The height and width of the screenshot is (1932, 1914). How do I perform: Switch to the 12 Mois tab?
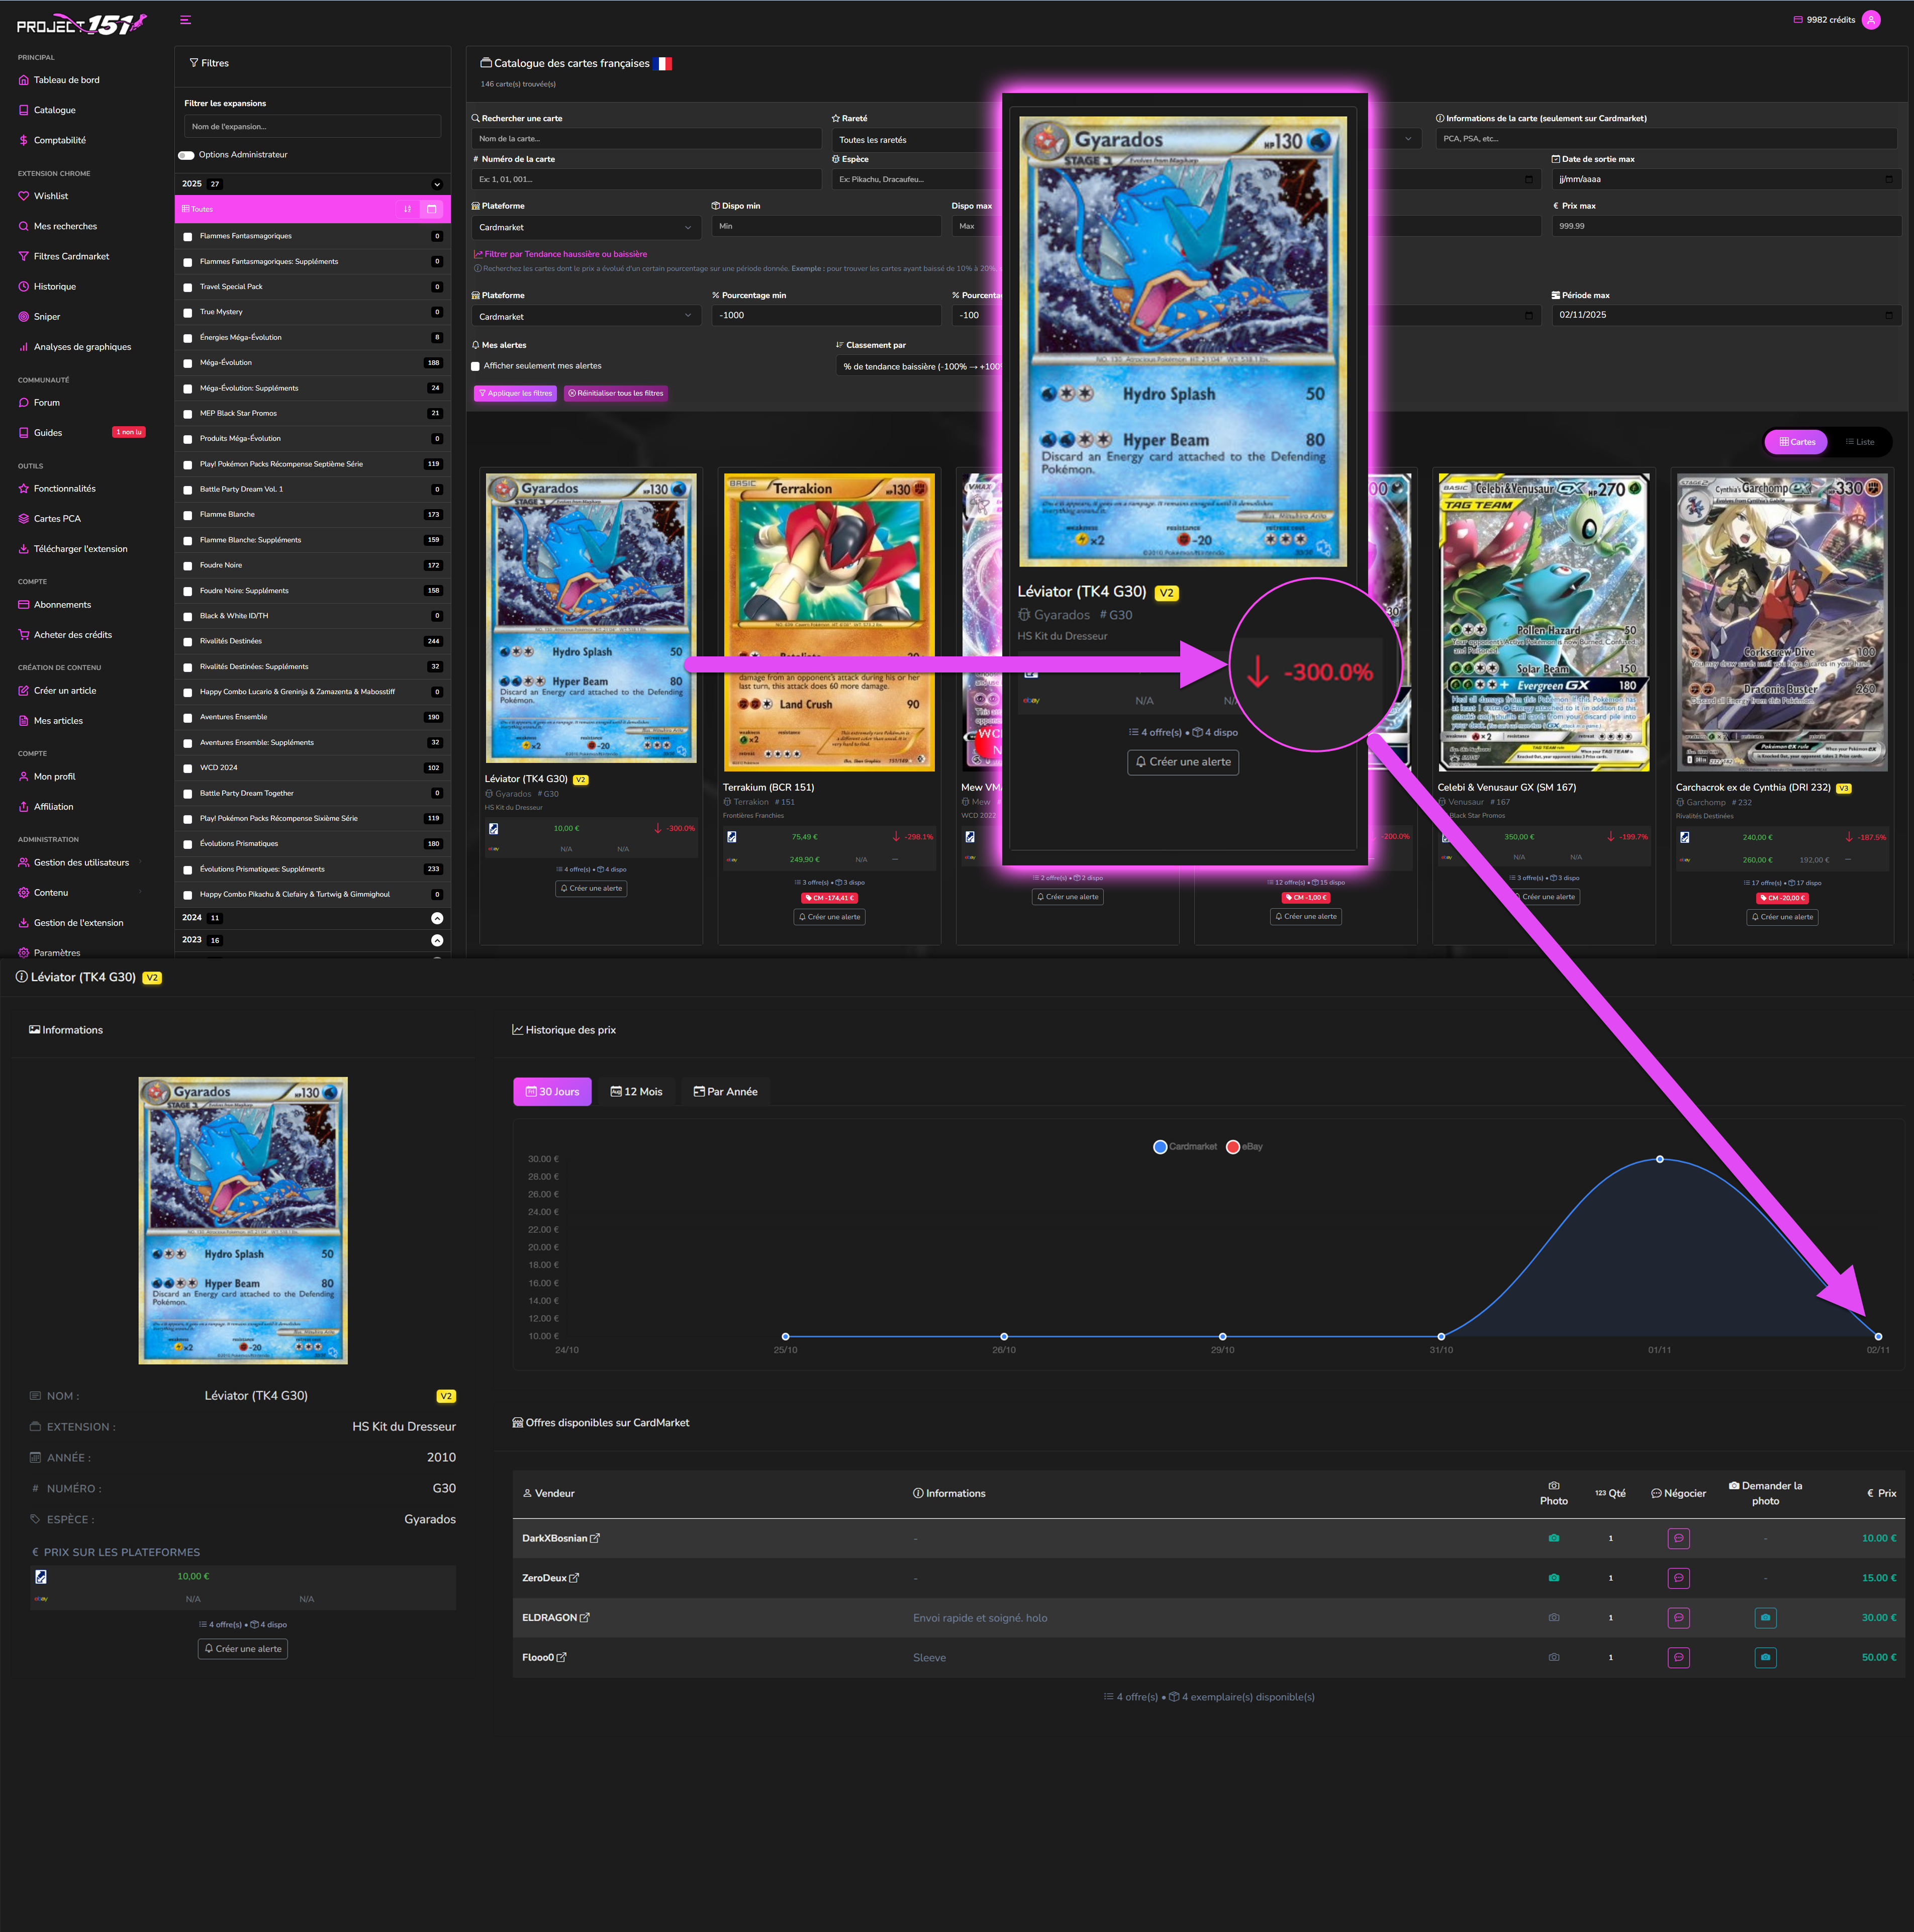(x=636, y=1091)
